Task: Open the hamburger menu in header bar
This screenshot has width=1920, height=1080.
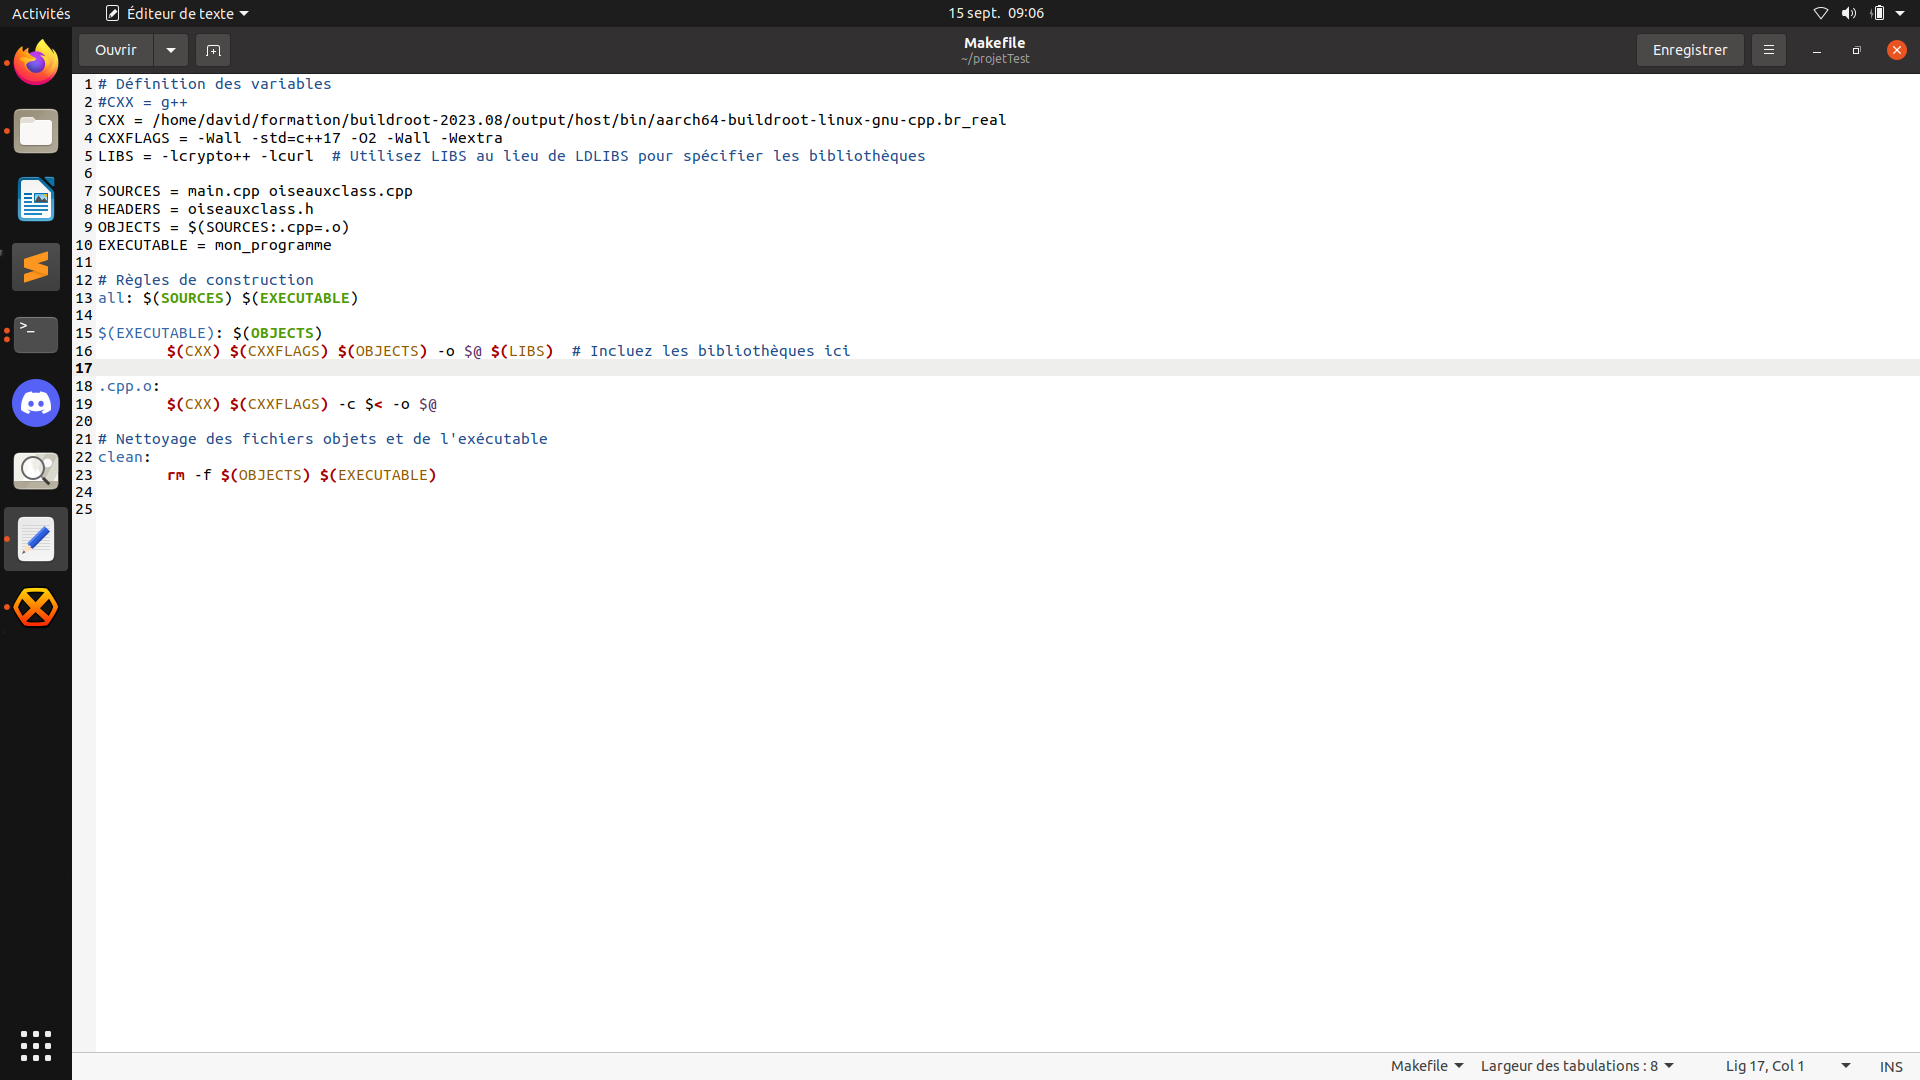Action: (1768, 50)
